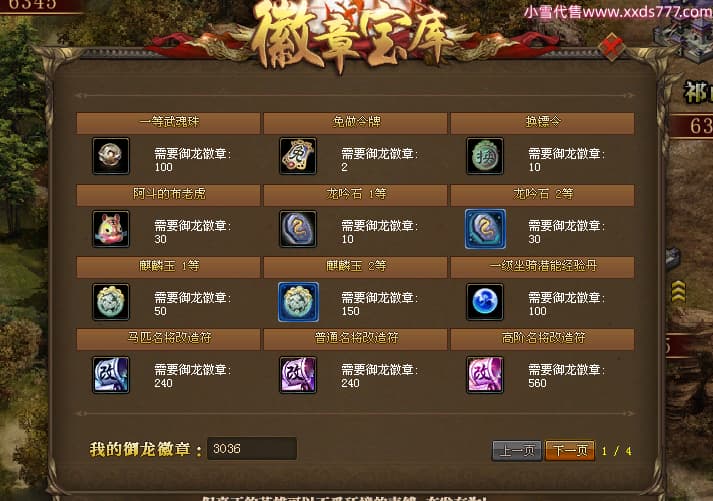Click the 上一页 previous page button
This screenshot has height=501, width=713.
point(517,451)
